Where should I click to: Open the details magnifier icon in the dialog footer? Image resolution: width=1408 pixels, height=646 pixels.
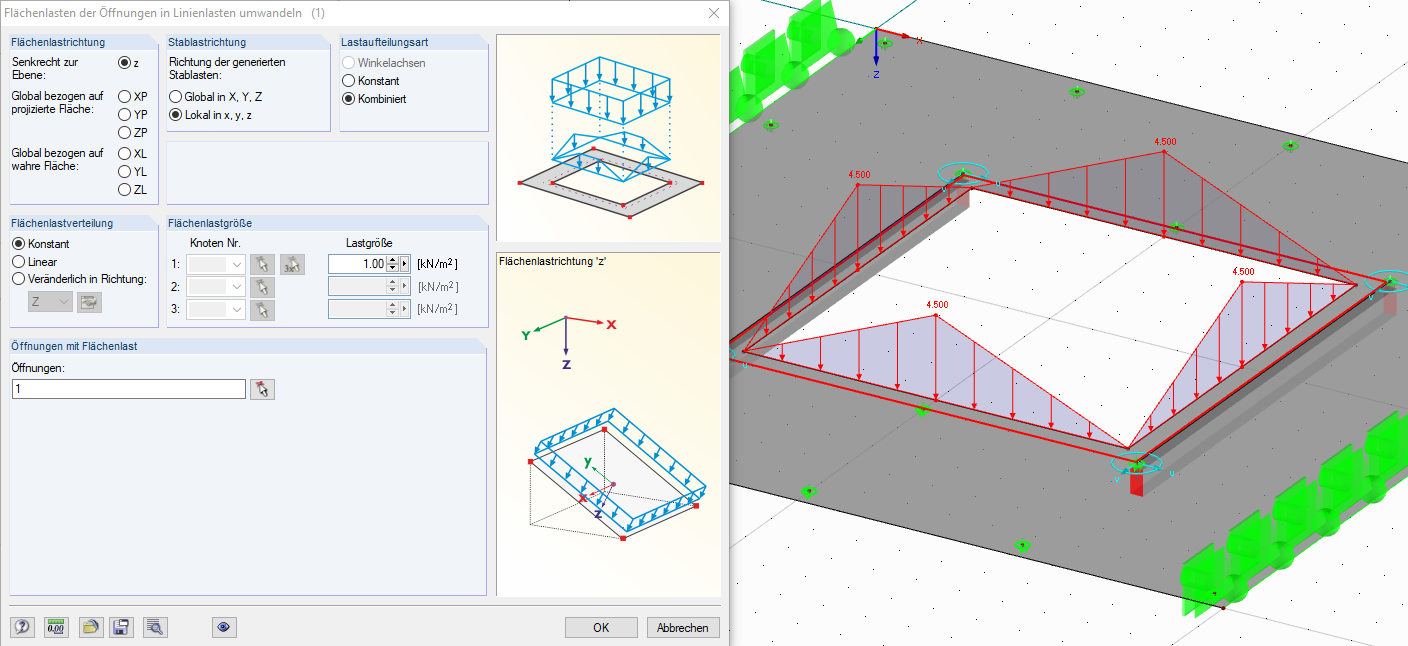pyautogui.click(x=155, y=627)
